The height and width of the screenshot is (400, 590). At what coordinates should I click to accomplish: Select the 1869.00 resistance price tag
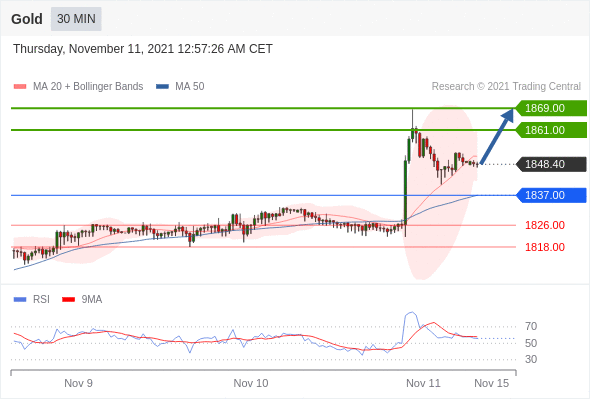point(551,108)
